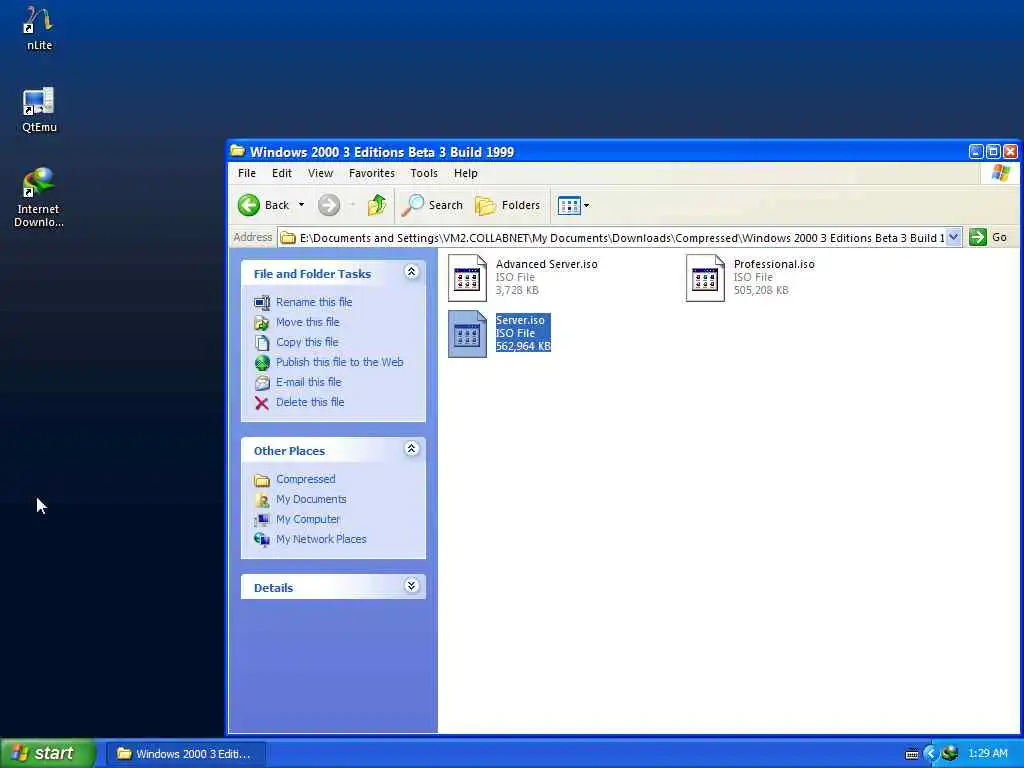Go back with the green Back arrow
The width and height of the screenshot is (1024, 768).
(x=263, y=205)
